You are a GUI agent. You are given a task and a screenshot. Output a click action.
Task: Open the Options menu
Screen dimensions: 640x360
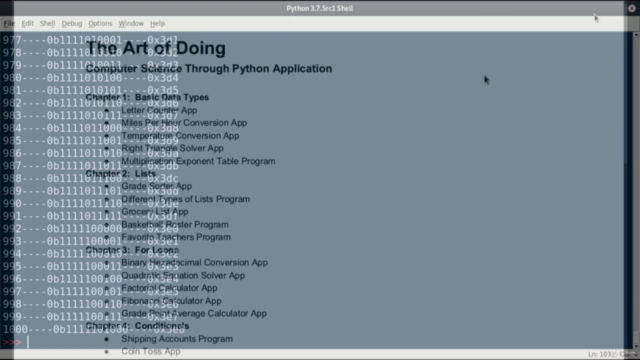(x=100, y=24)
